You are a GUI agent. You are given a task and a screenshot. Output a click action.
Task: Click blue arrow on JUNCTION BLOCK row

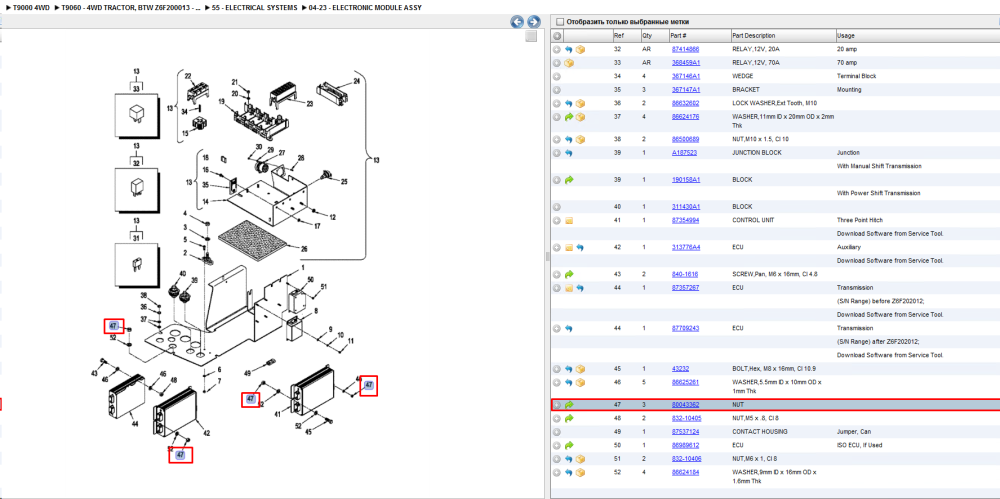tap(569, 153)
